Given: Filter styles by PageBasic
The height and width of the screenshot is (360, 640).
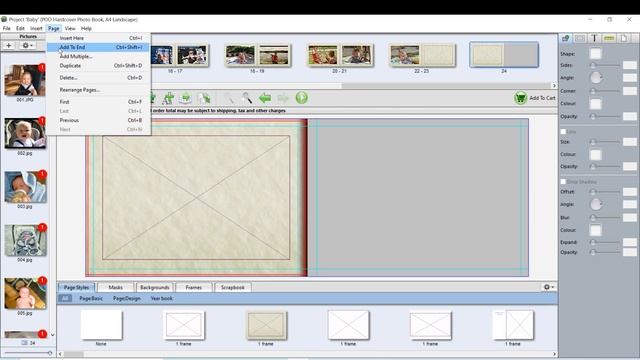Looking at the screenshot, I should pyautogui.click(x=91, y=298).
